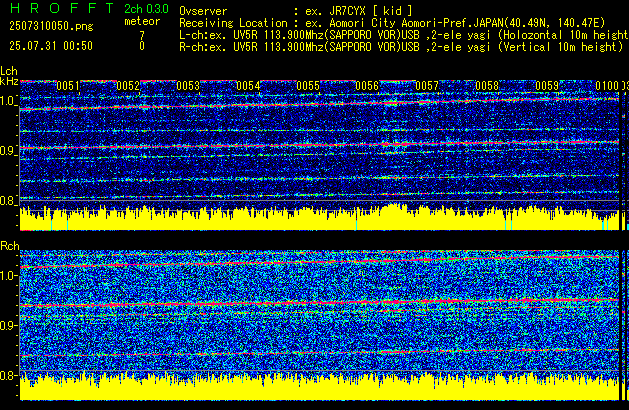Click time marker 0058

tap(487, 86)
